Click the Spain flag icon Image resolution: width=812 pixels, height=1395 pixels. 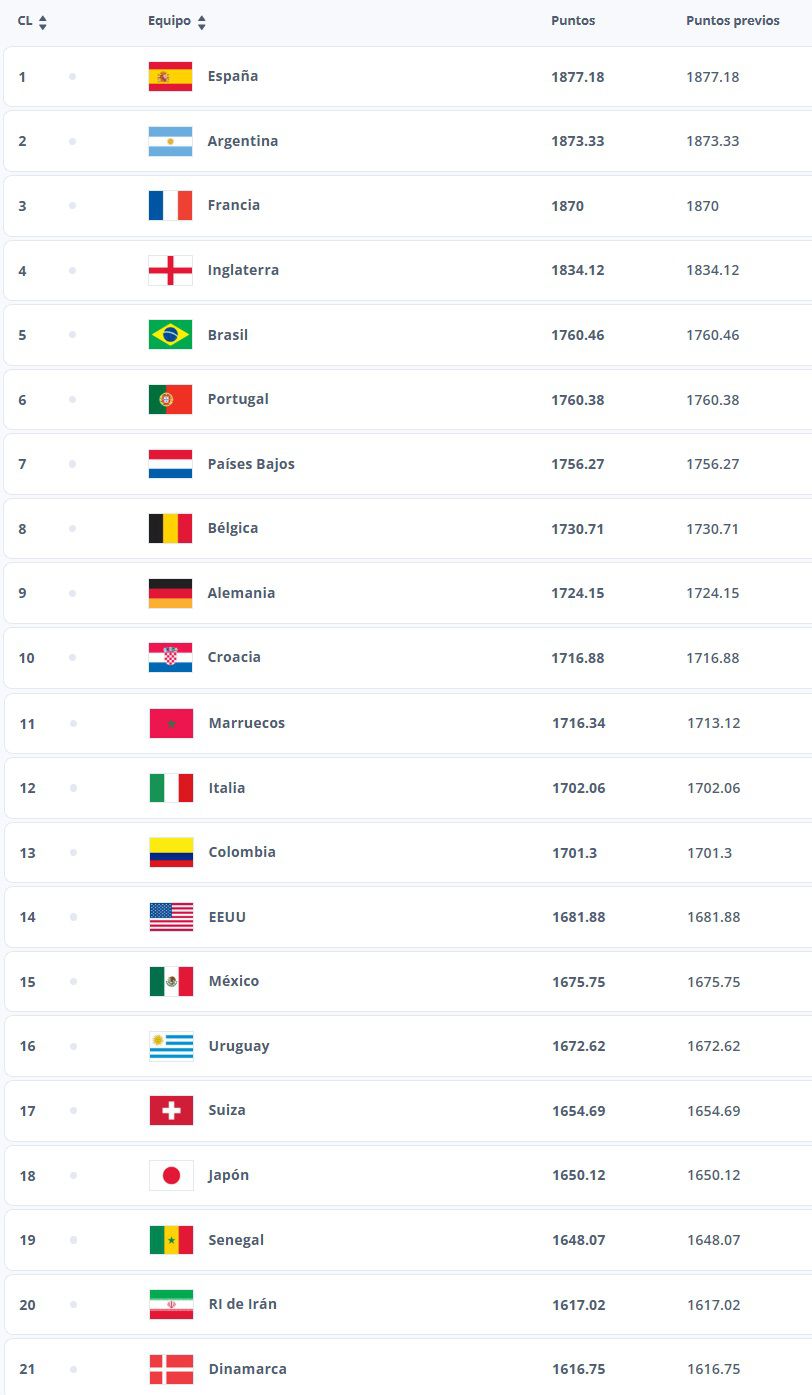click(x=170, y=74)
